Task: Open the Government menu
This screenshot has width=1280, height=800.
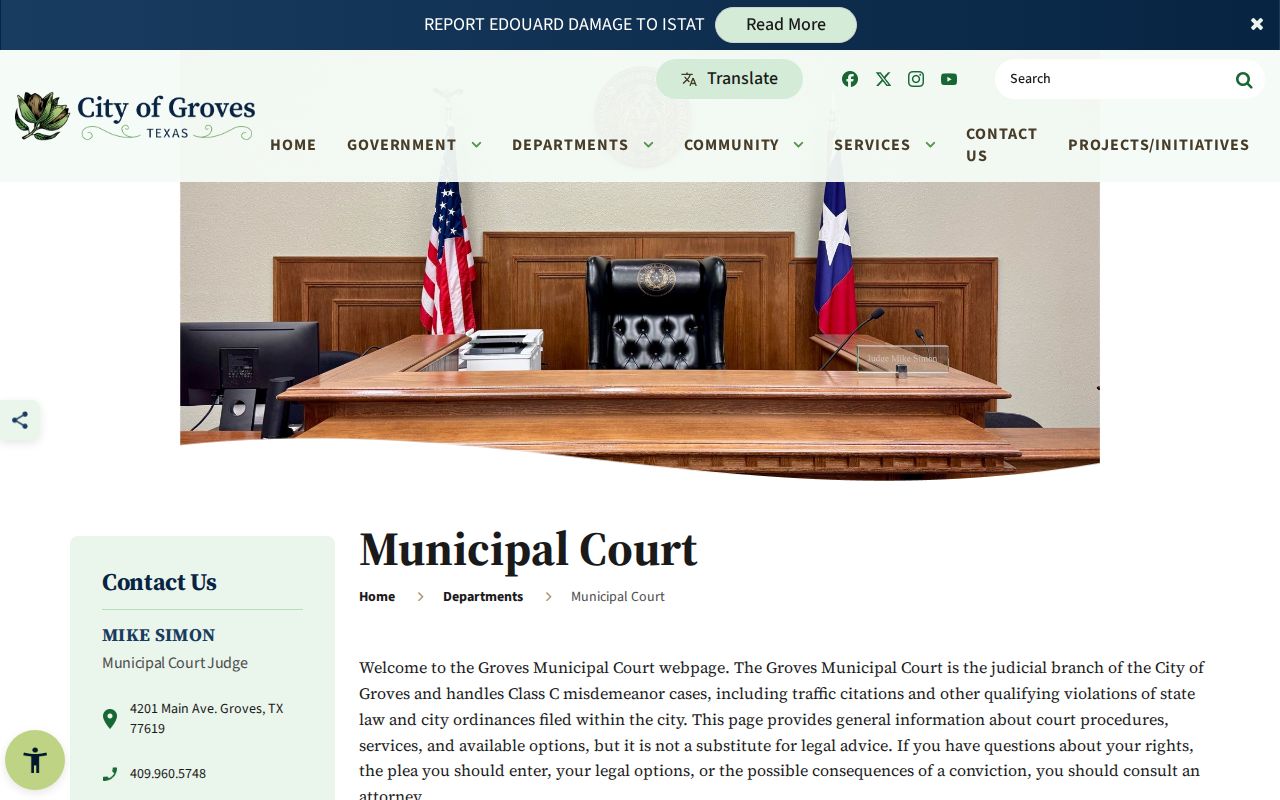Action: click(x=402, y=145)
